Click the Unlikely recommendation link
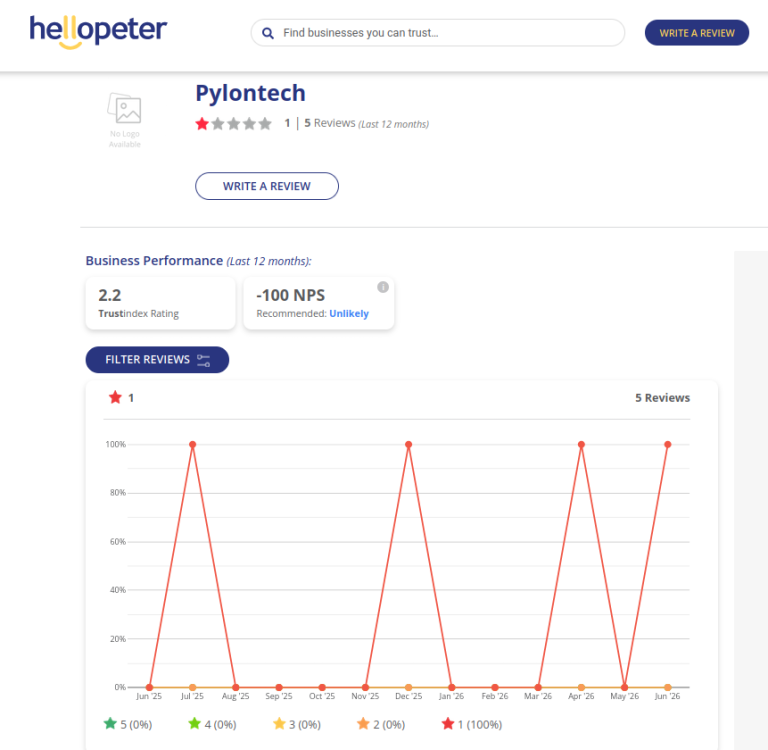Viewport: 768px width, 750px height. (349, 314)
